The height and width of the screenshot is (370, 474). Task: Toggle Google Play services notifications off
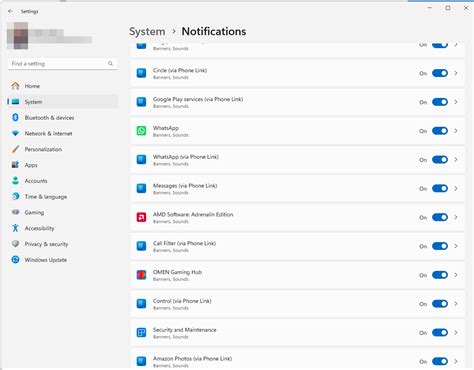440,102
